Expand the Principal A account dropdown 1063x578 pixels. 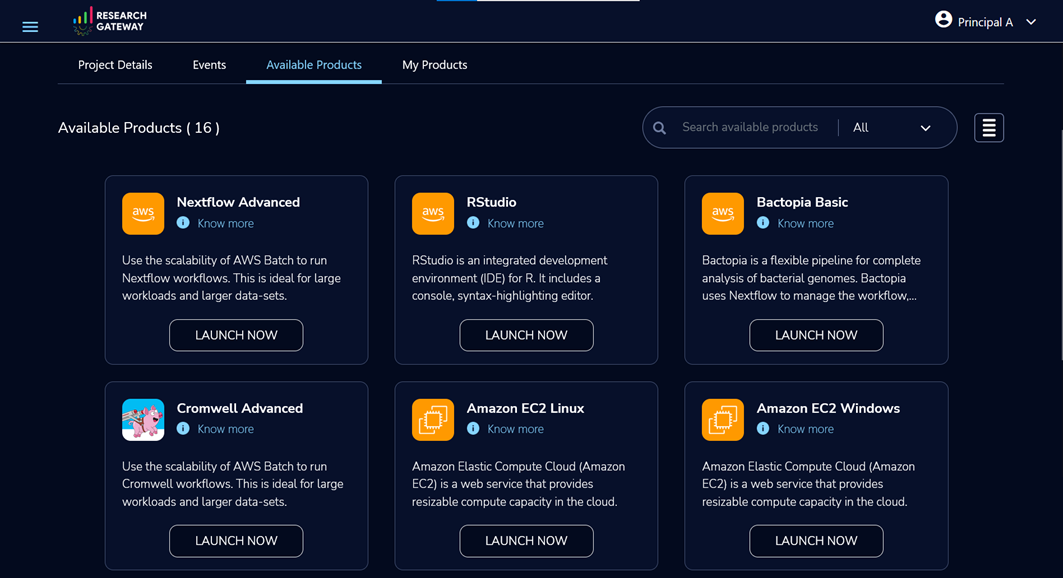[1030, 22]
